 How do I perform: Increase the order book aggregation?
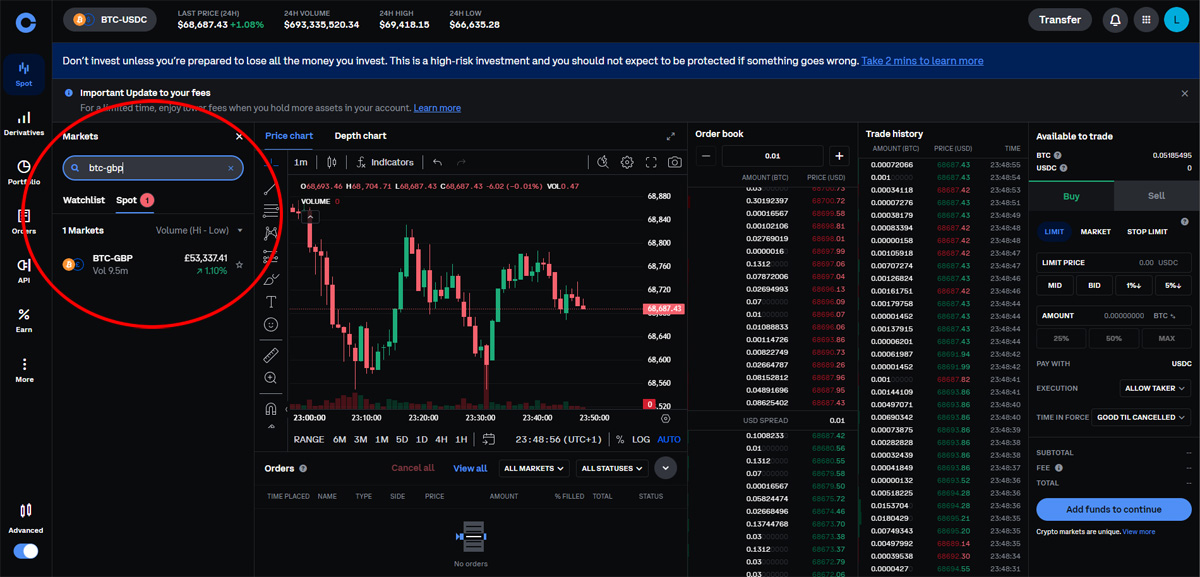(x=839, y=156)
